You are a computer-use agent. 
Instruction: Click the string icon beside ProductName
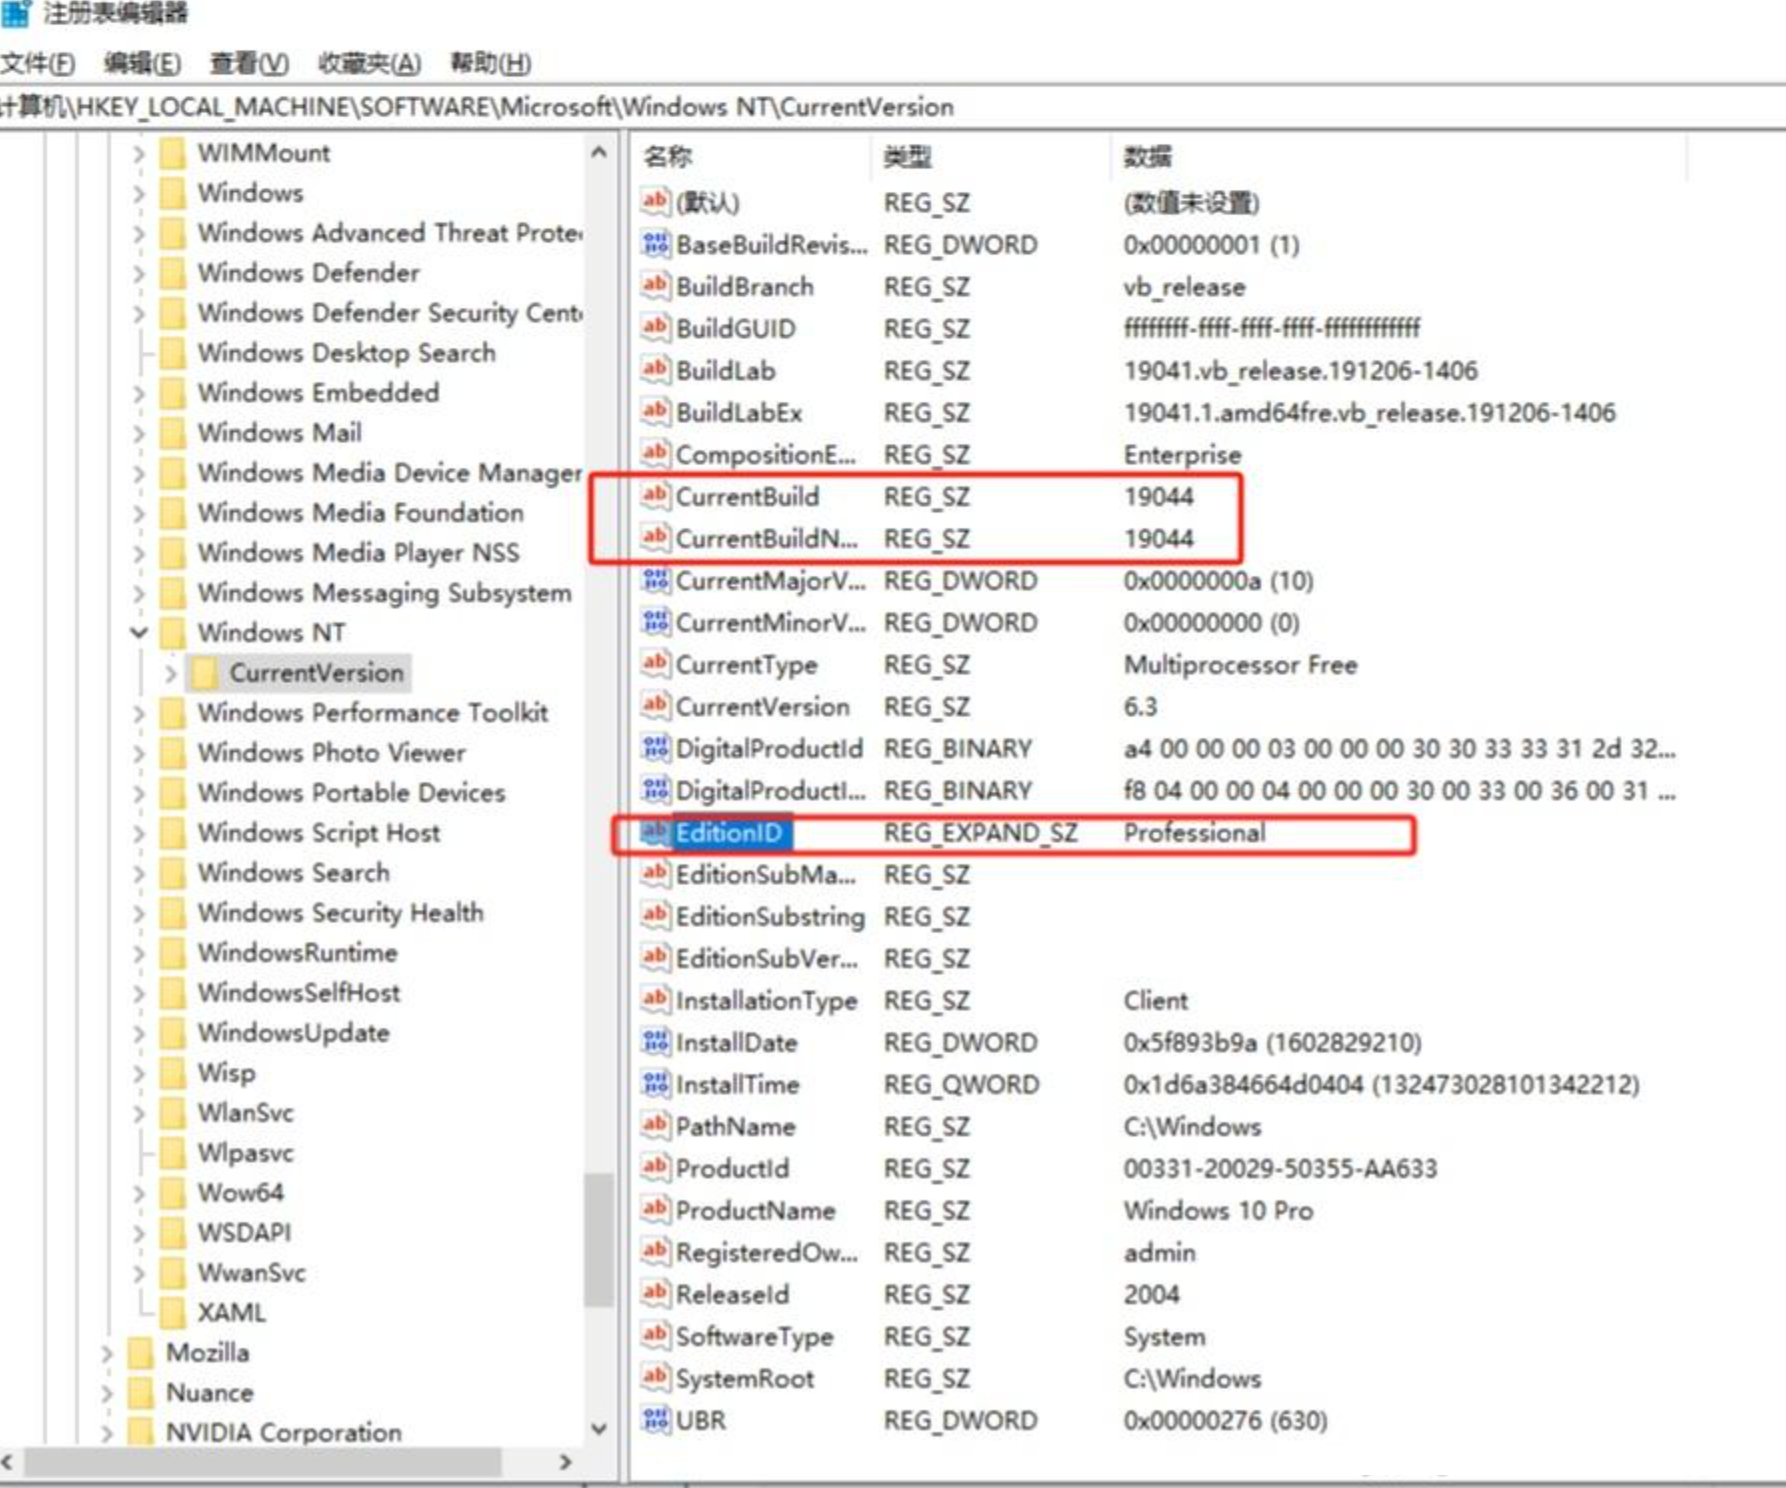point(655,1210)
